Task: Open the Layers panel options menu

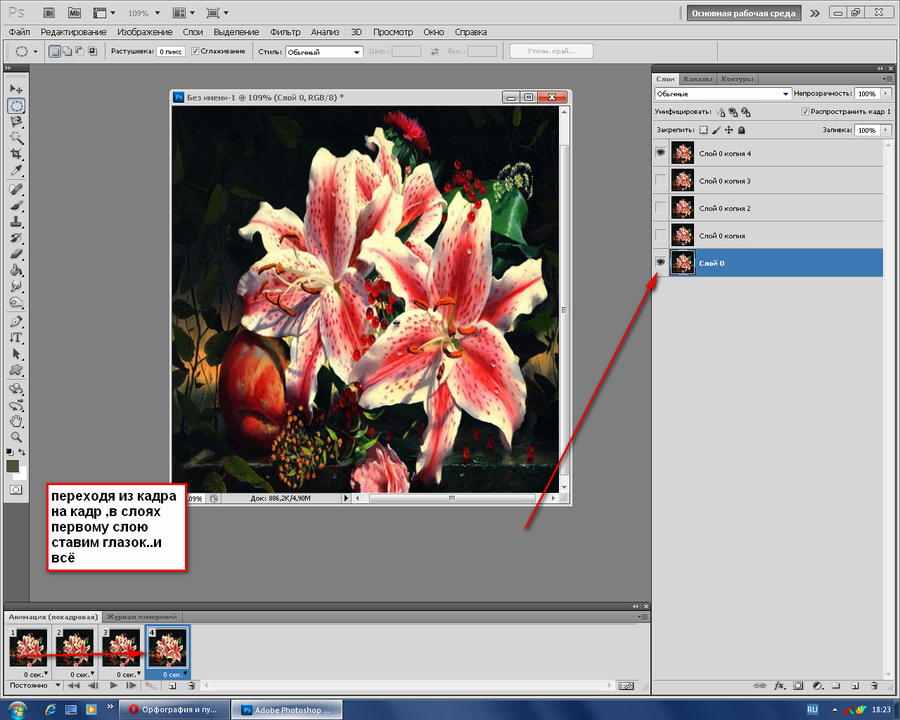Action: tap(887, 79)
